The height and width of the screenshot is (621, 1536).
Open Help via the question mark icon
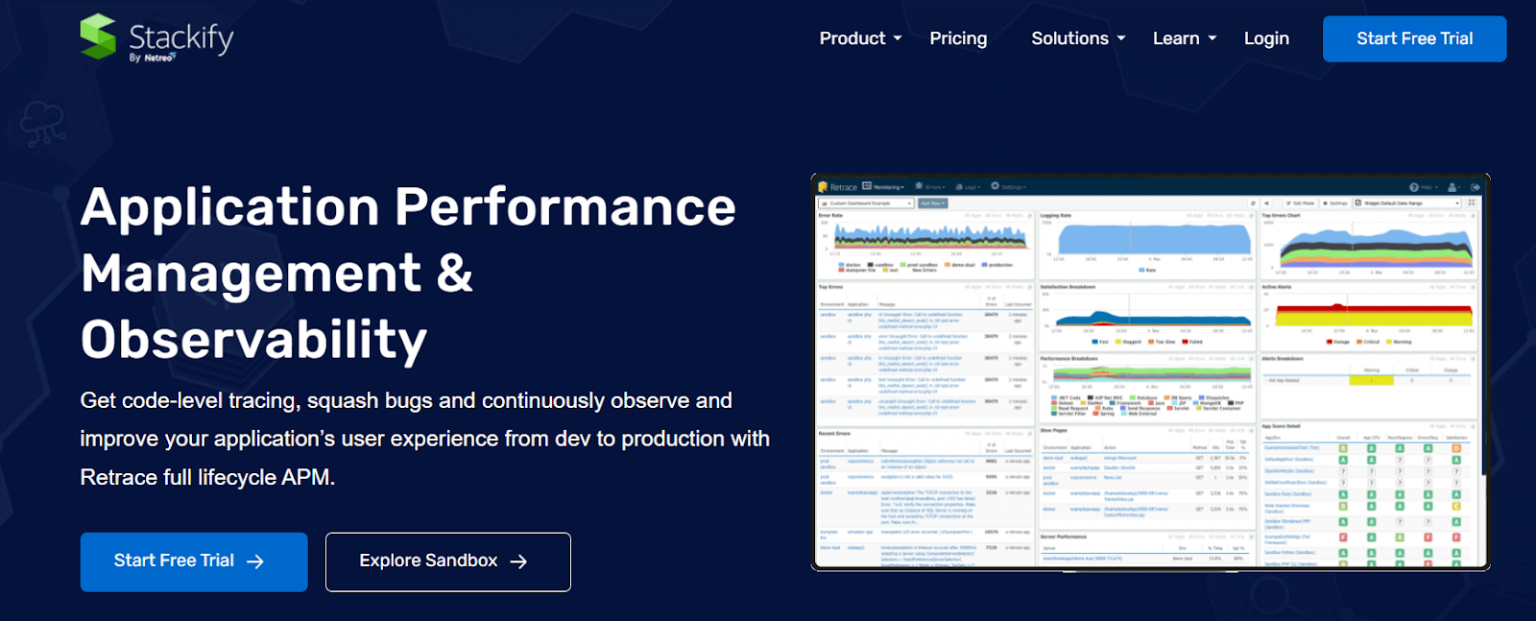click(1414, 186)
